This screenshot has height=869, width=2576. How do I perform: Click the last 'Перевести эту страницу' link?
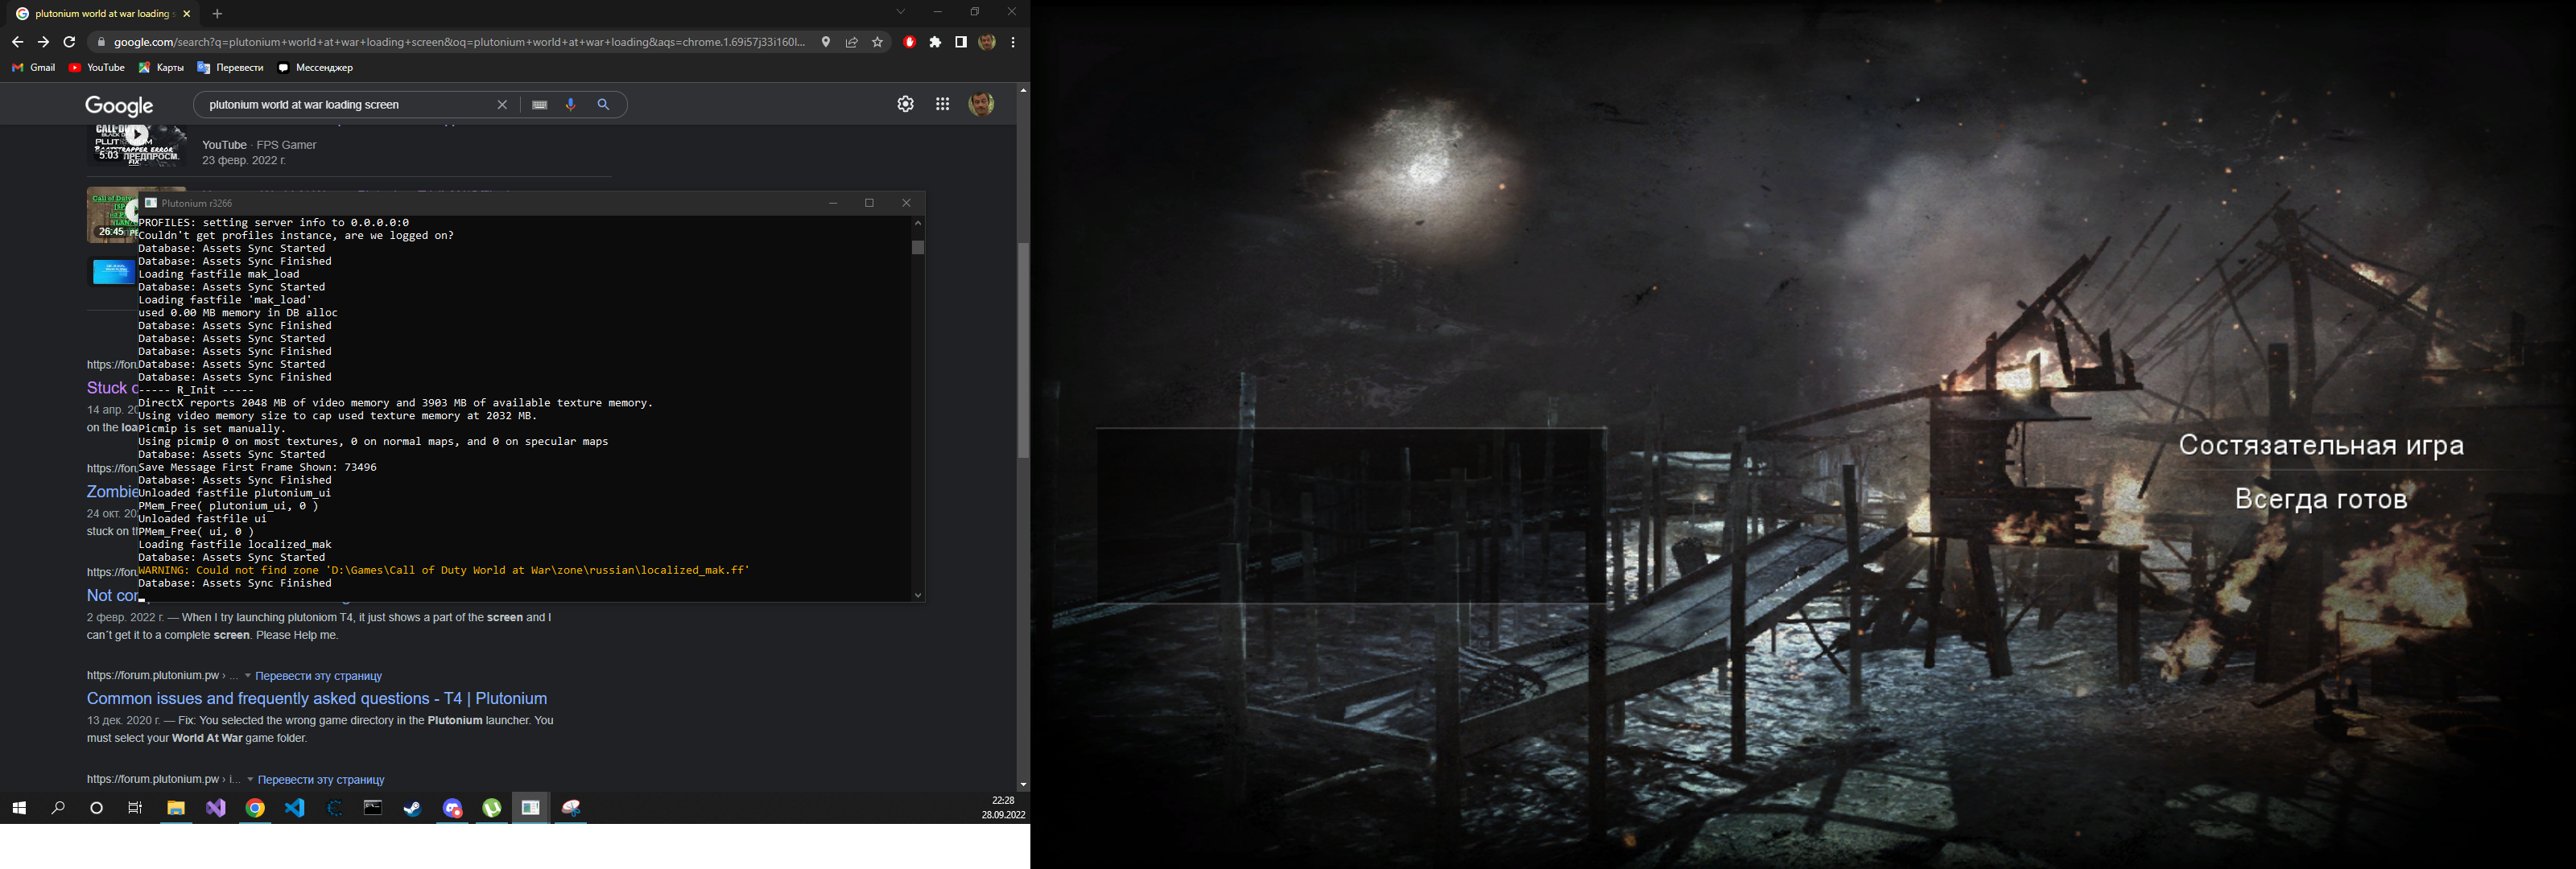pyautogui.click(x=321, y=780)
